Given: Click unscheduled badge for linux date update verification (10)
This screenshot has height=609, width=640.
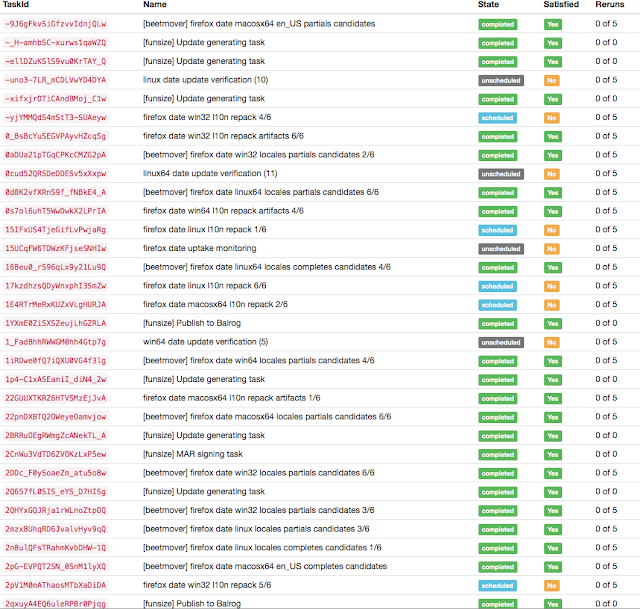Looking at the screenshot, I should click(501, 80).
